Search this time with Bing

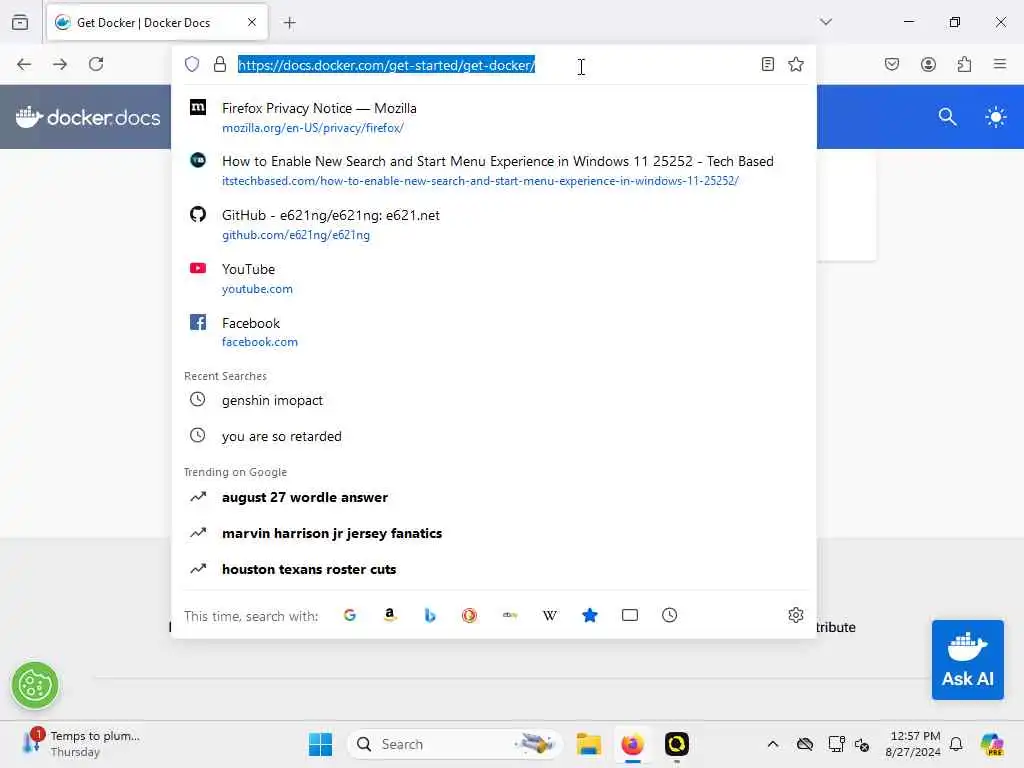pyautogui.click(x=430, y=615)
